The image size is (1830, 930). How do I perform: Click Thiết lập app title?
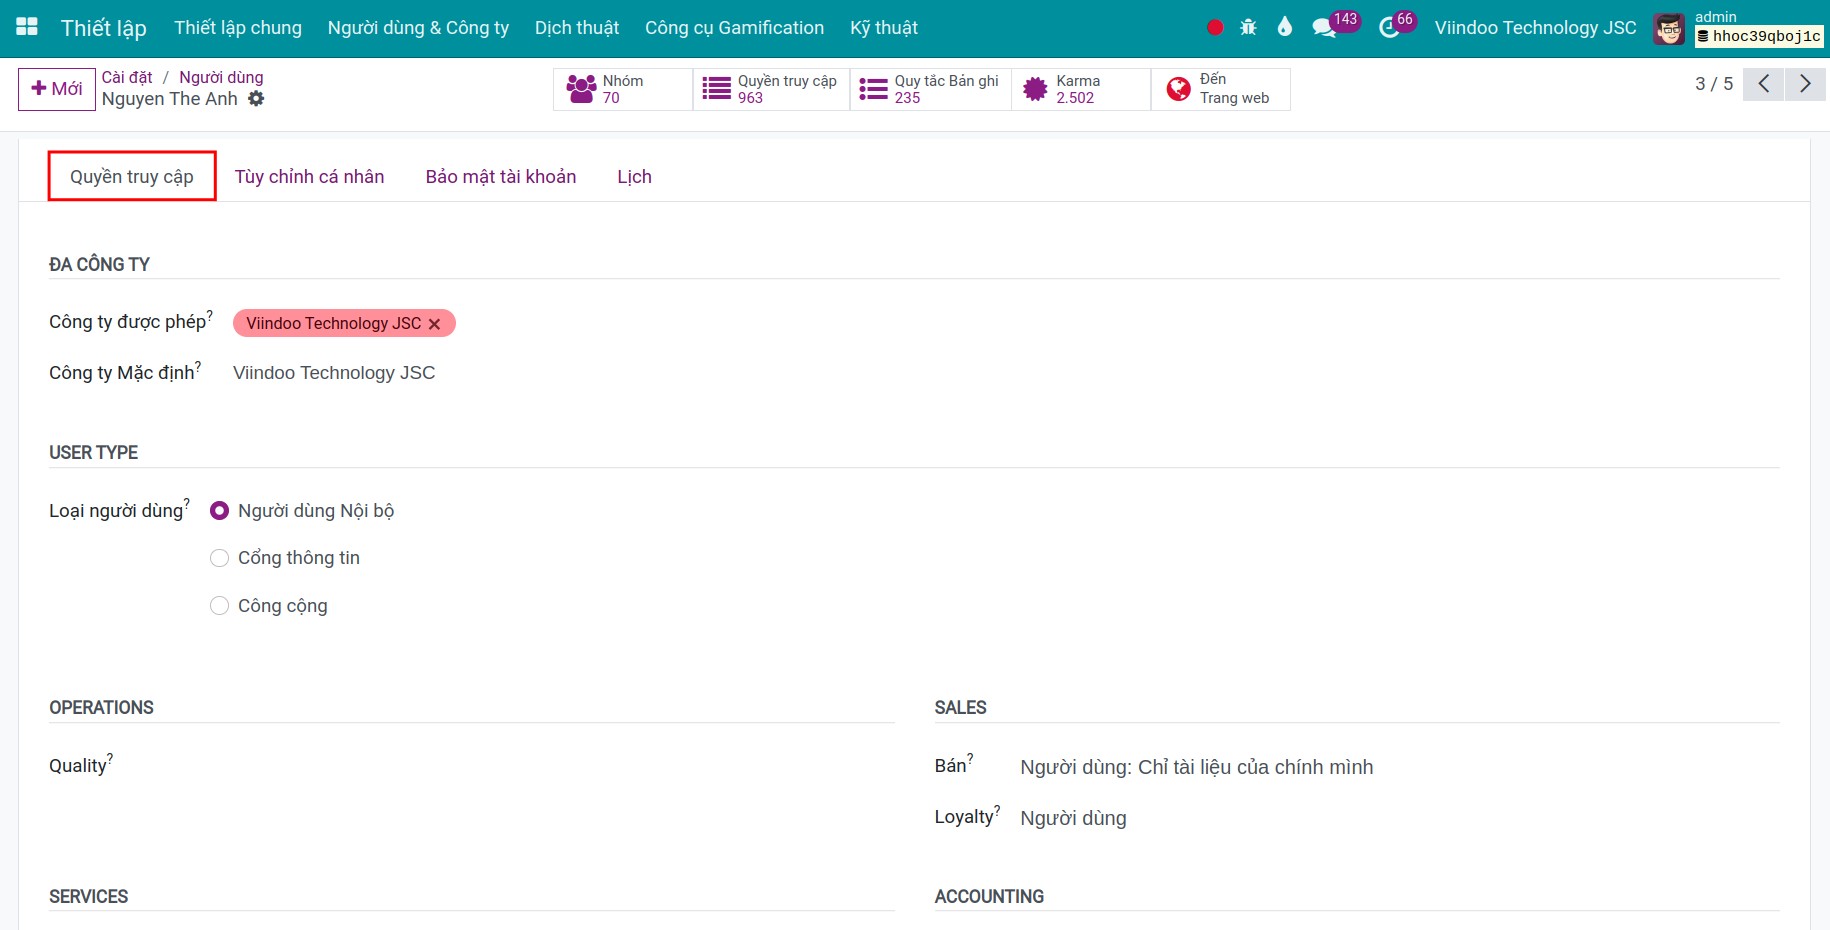point(104,28)
